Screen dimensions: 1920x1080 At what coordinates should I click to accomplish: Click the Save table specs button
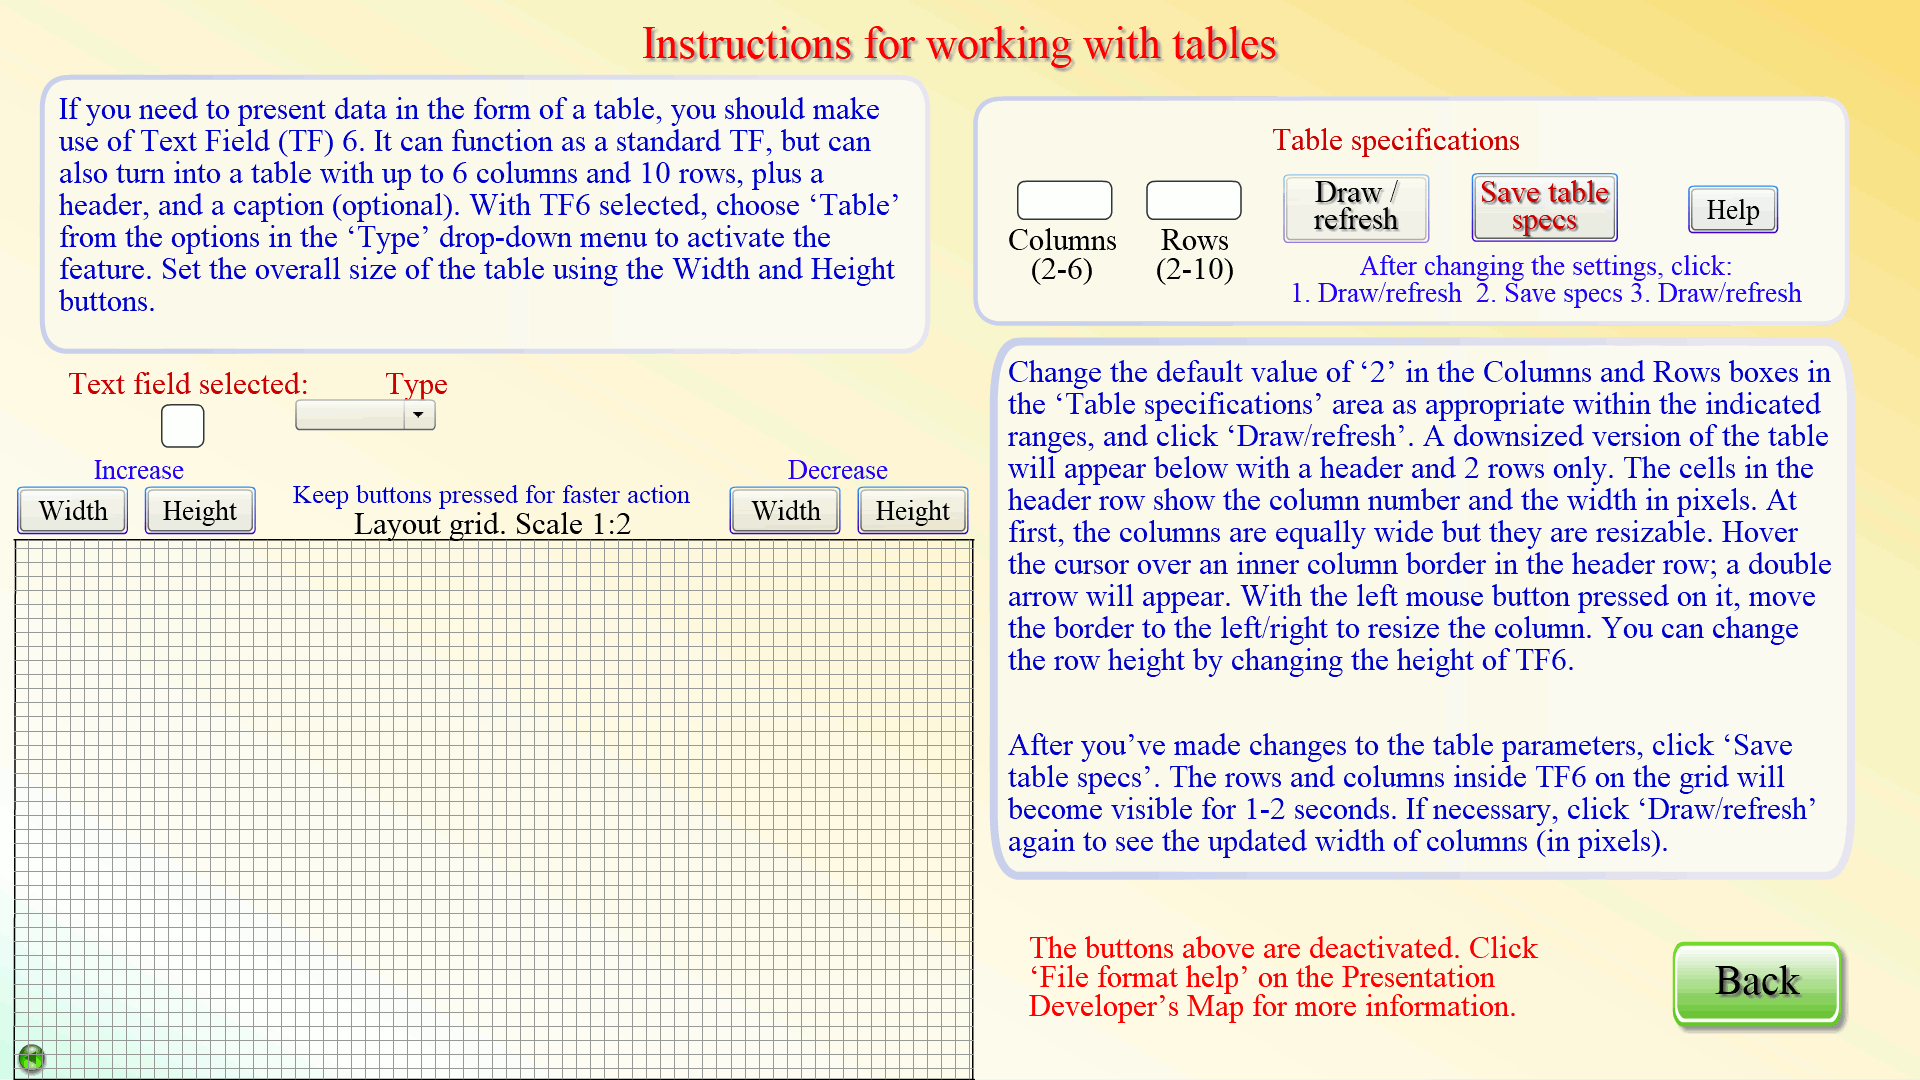click(x=1544, y=207)
